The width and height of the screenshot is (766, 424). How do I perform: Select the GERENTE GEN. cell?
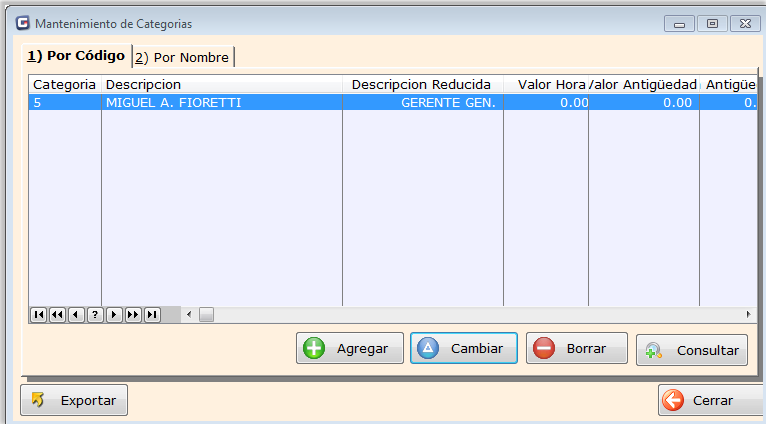coord(423,103)
